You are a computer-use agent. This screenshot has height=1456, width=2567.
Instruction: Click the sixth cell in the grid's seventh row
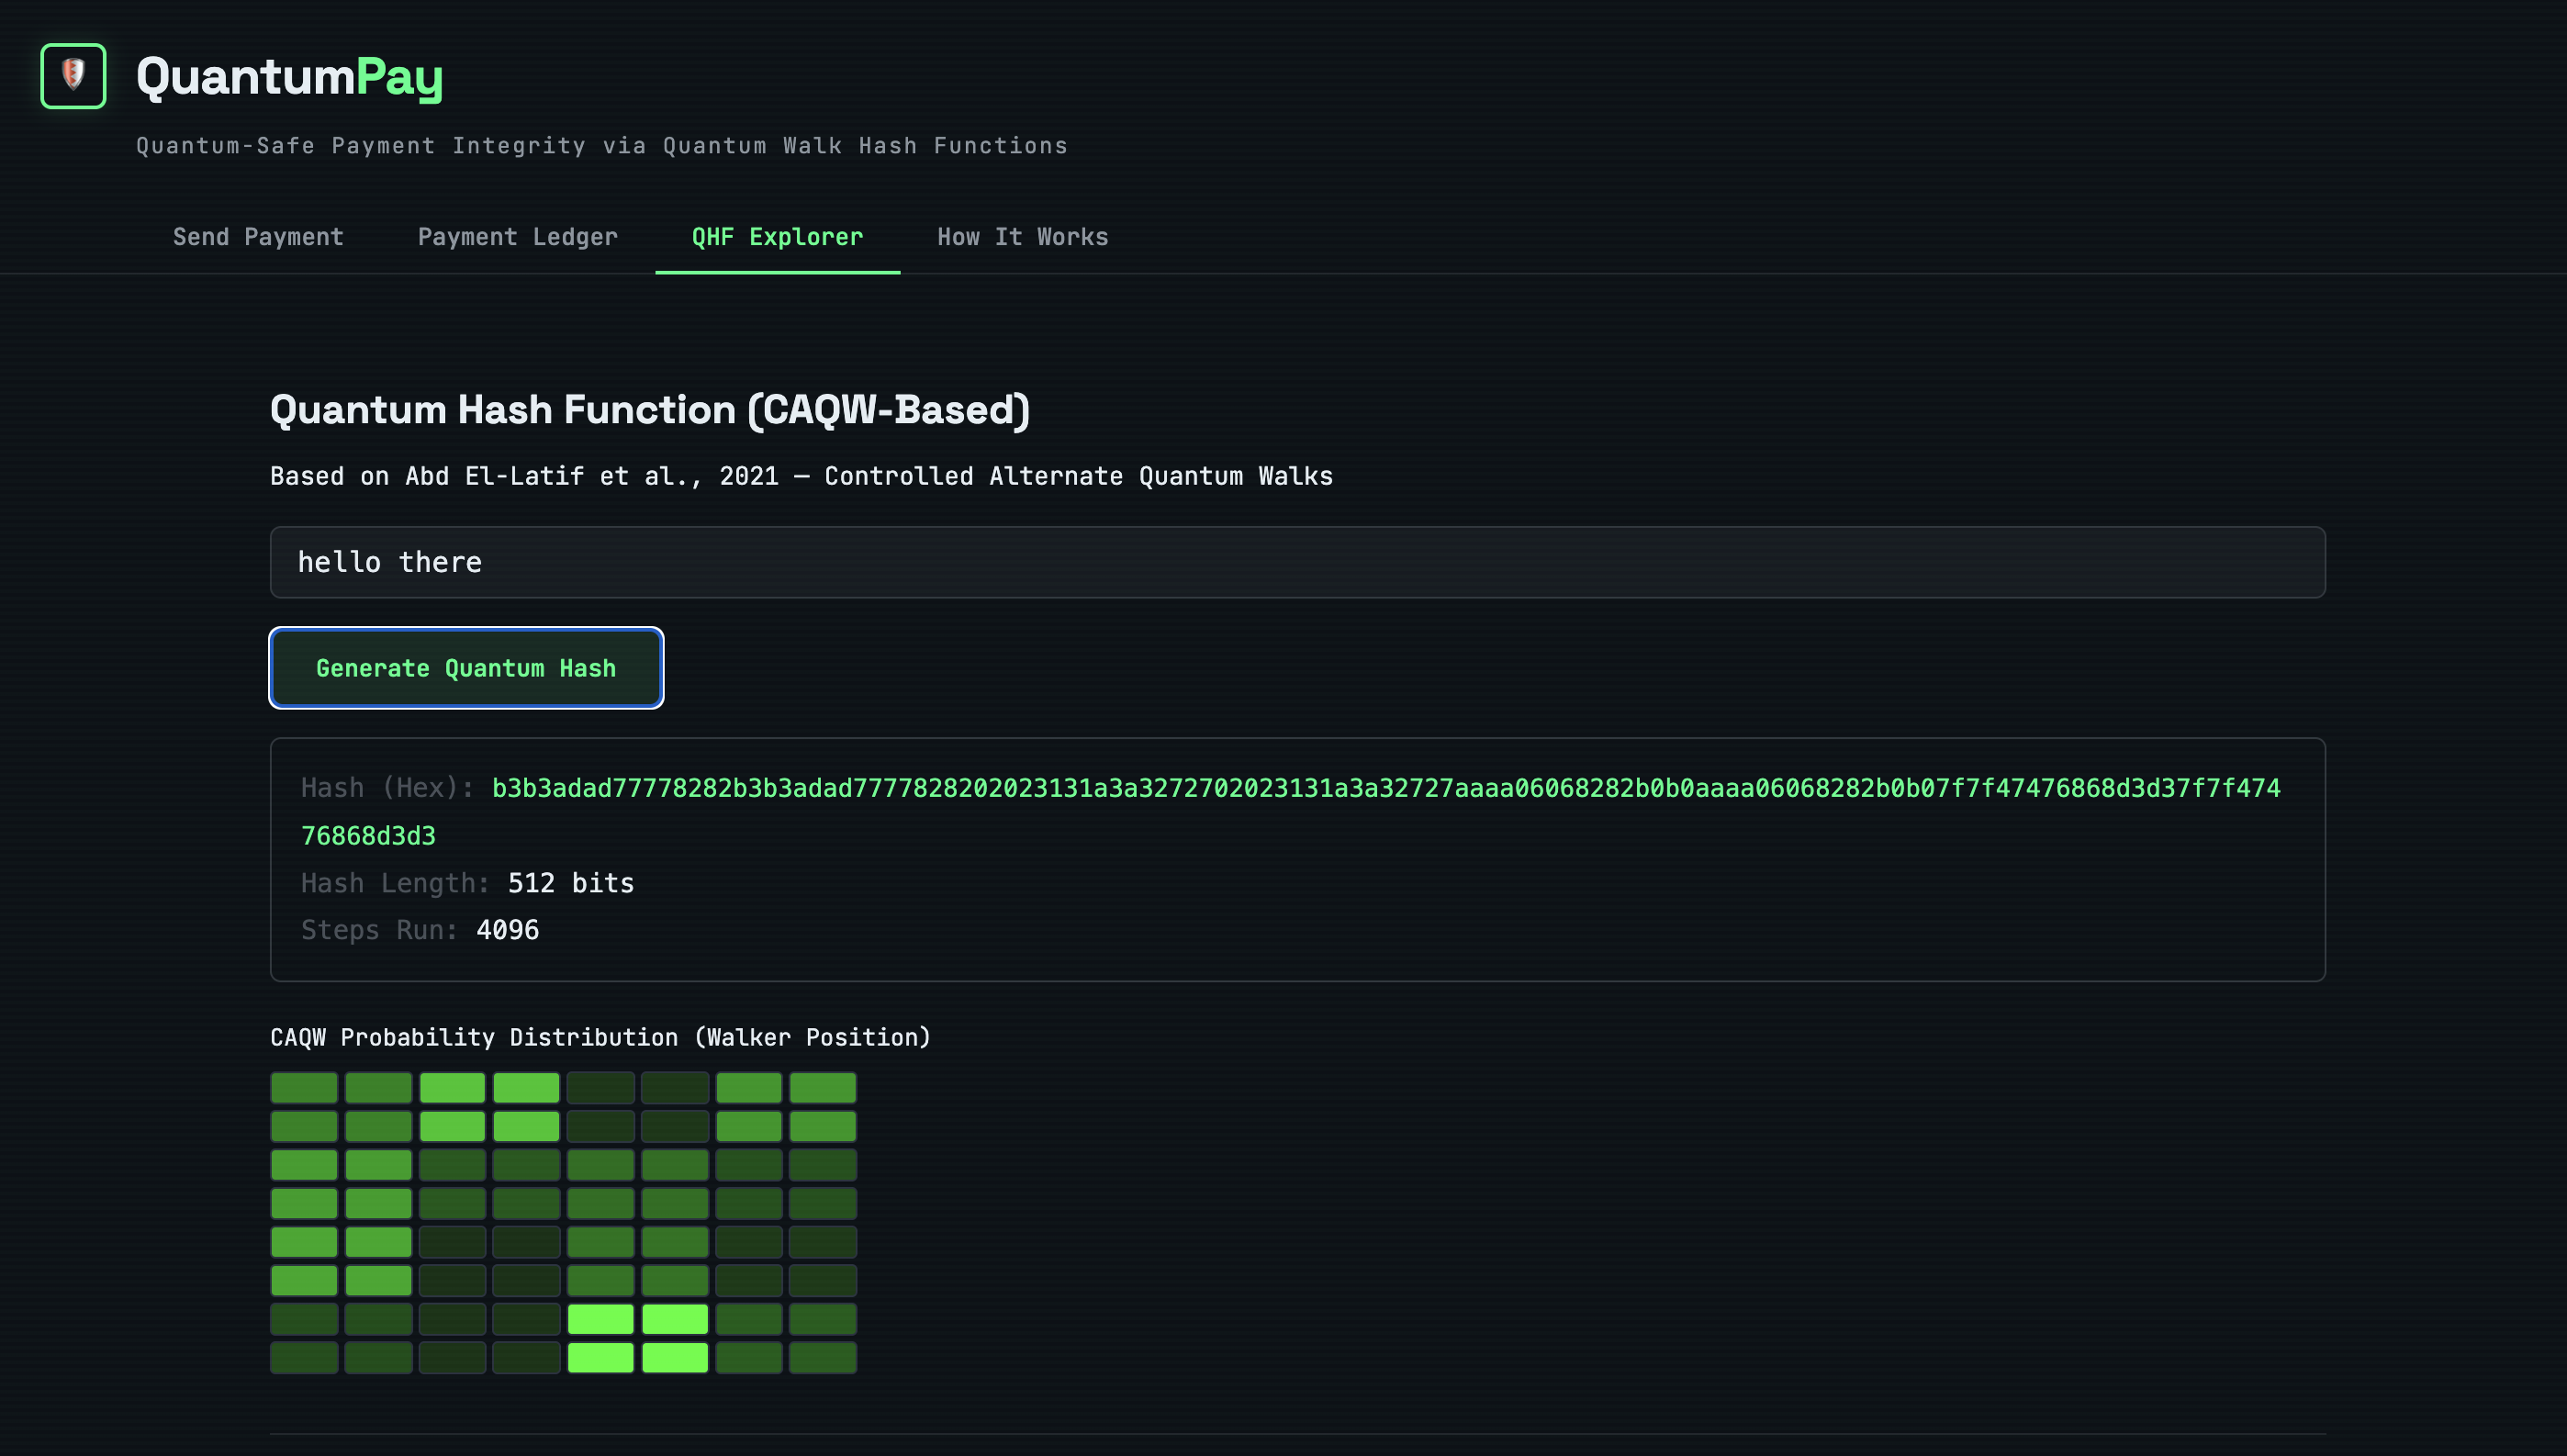pos(674,1319)
